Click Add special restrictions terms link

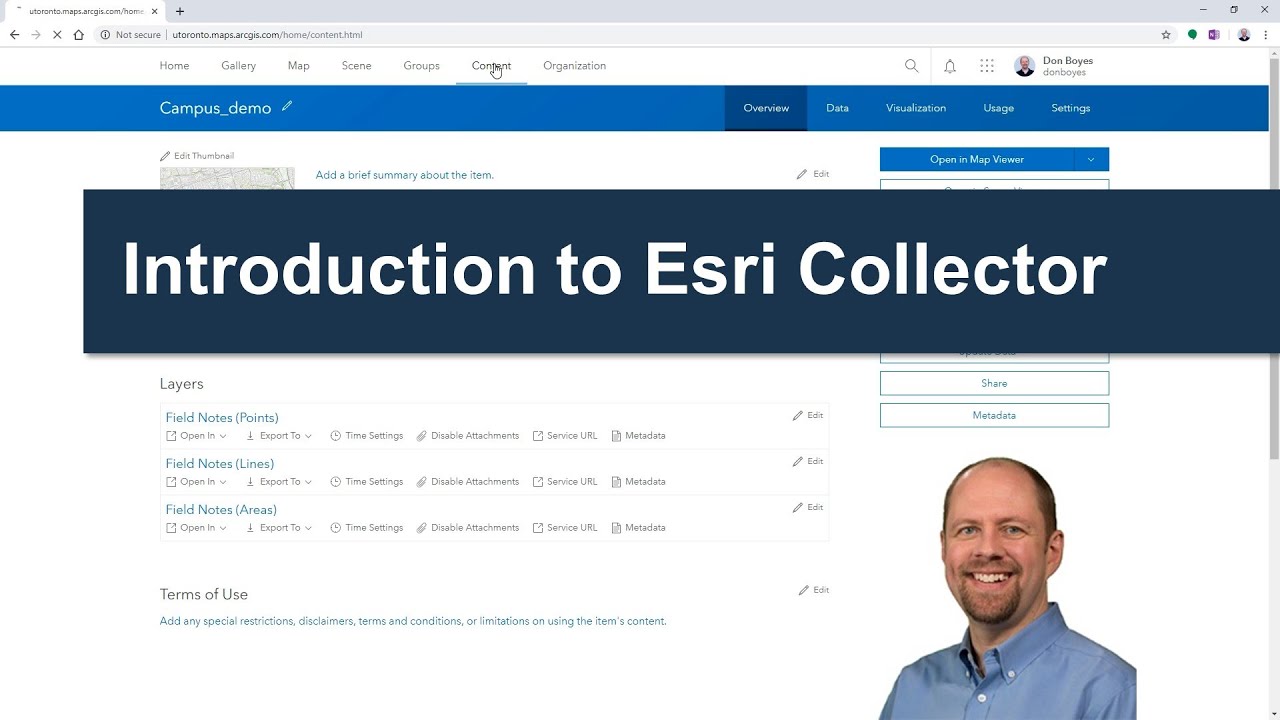pos(413,621)
